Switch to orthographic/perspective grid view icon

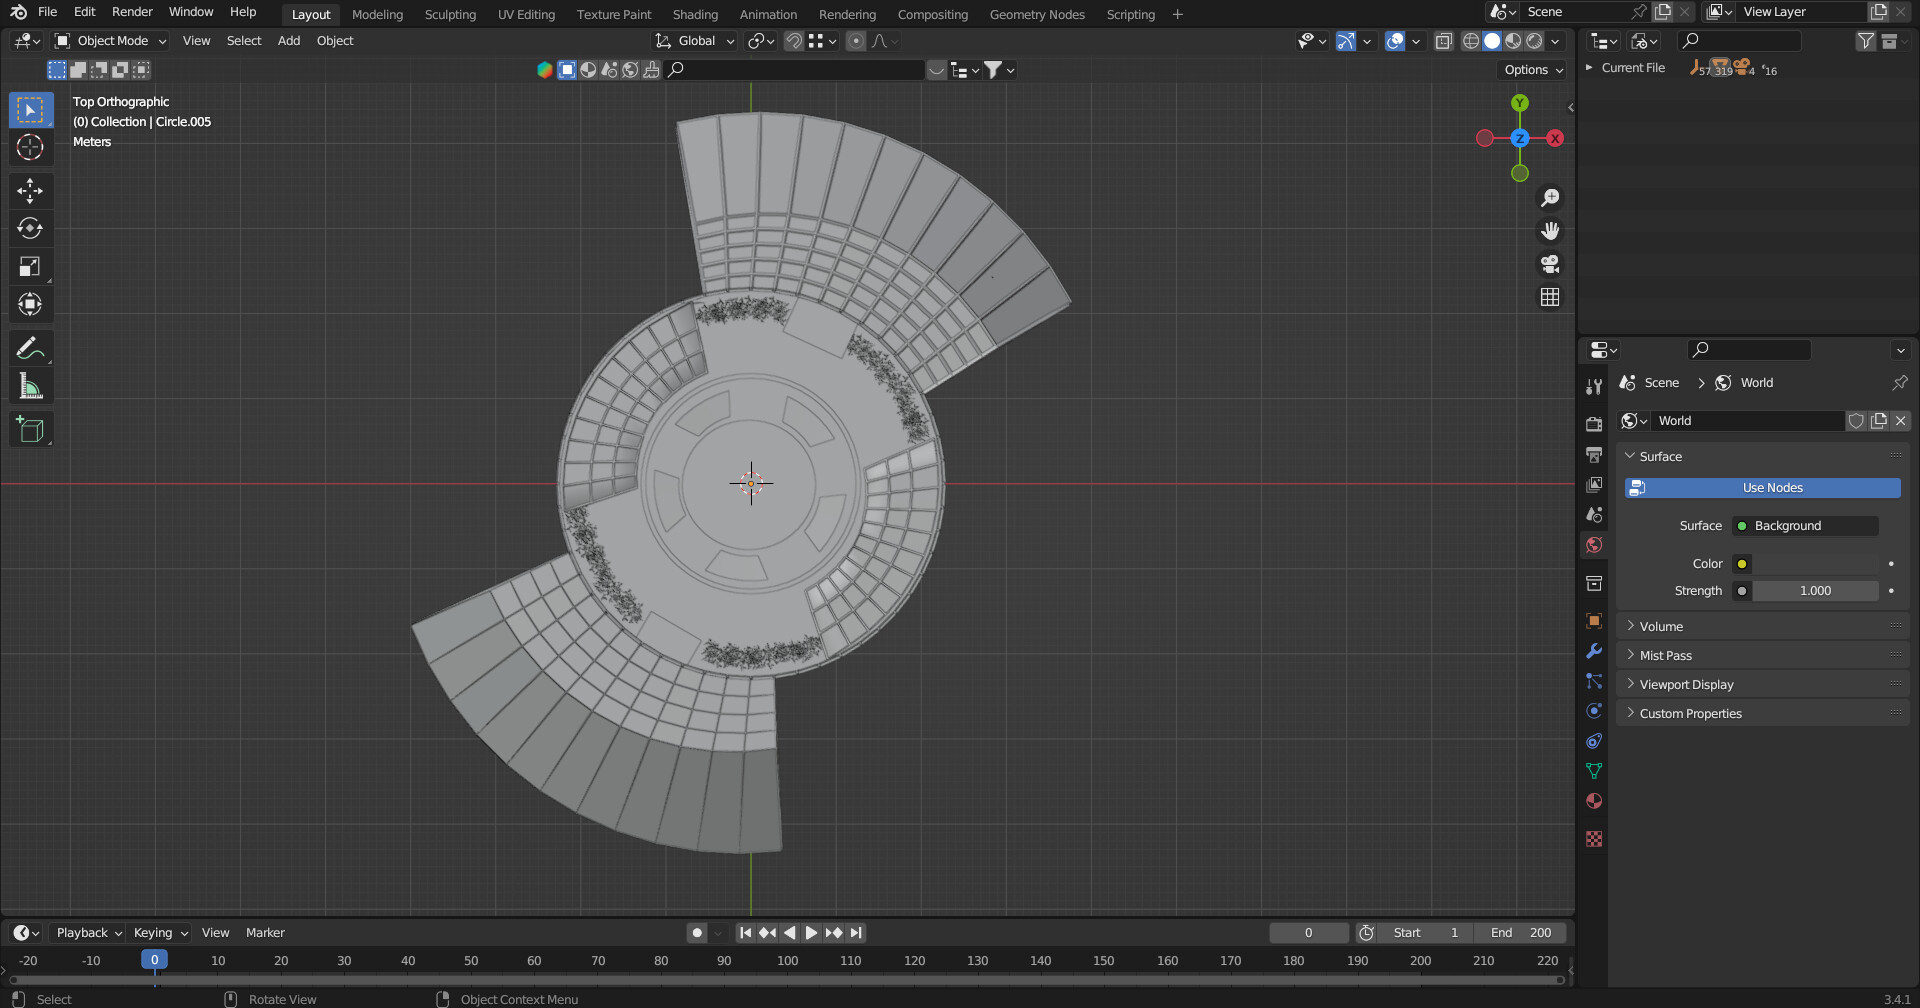pyautogui.click(x=1550, y=297)
